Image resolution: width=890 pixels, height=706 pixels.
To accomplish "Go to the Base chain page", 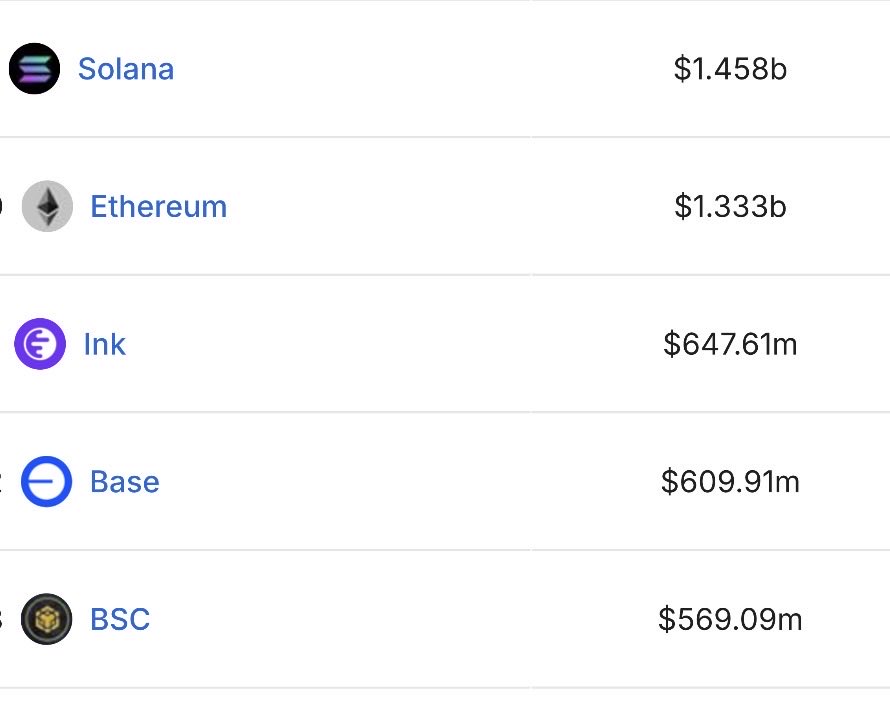I will pos(124,482).
